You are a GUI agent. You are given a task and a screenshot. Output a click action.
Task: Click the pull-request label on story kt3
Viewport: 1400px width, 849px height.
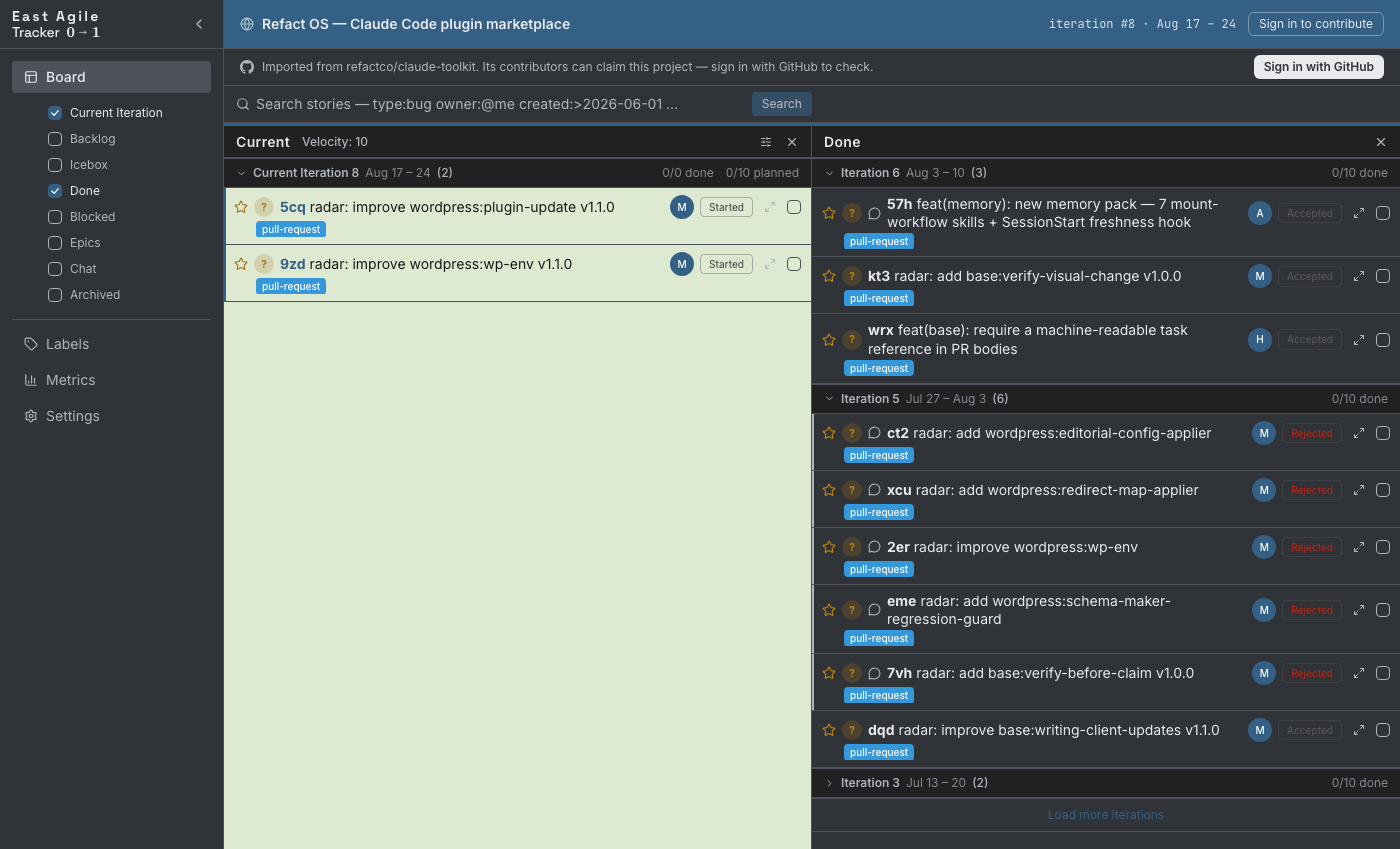(878, 298)
